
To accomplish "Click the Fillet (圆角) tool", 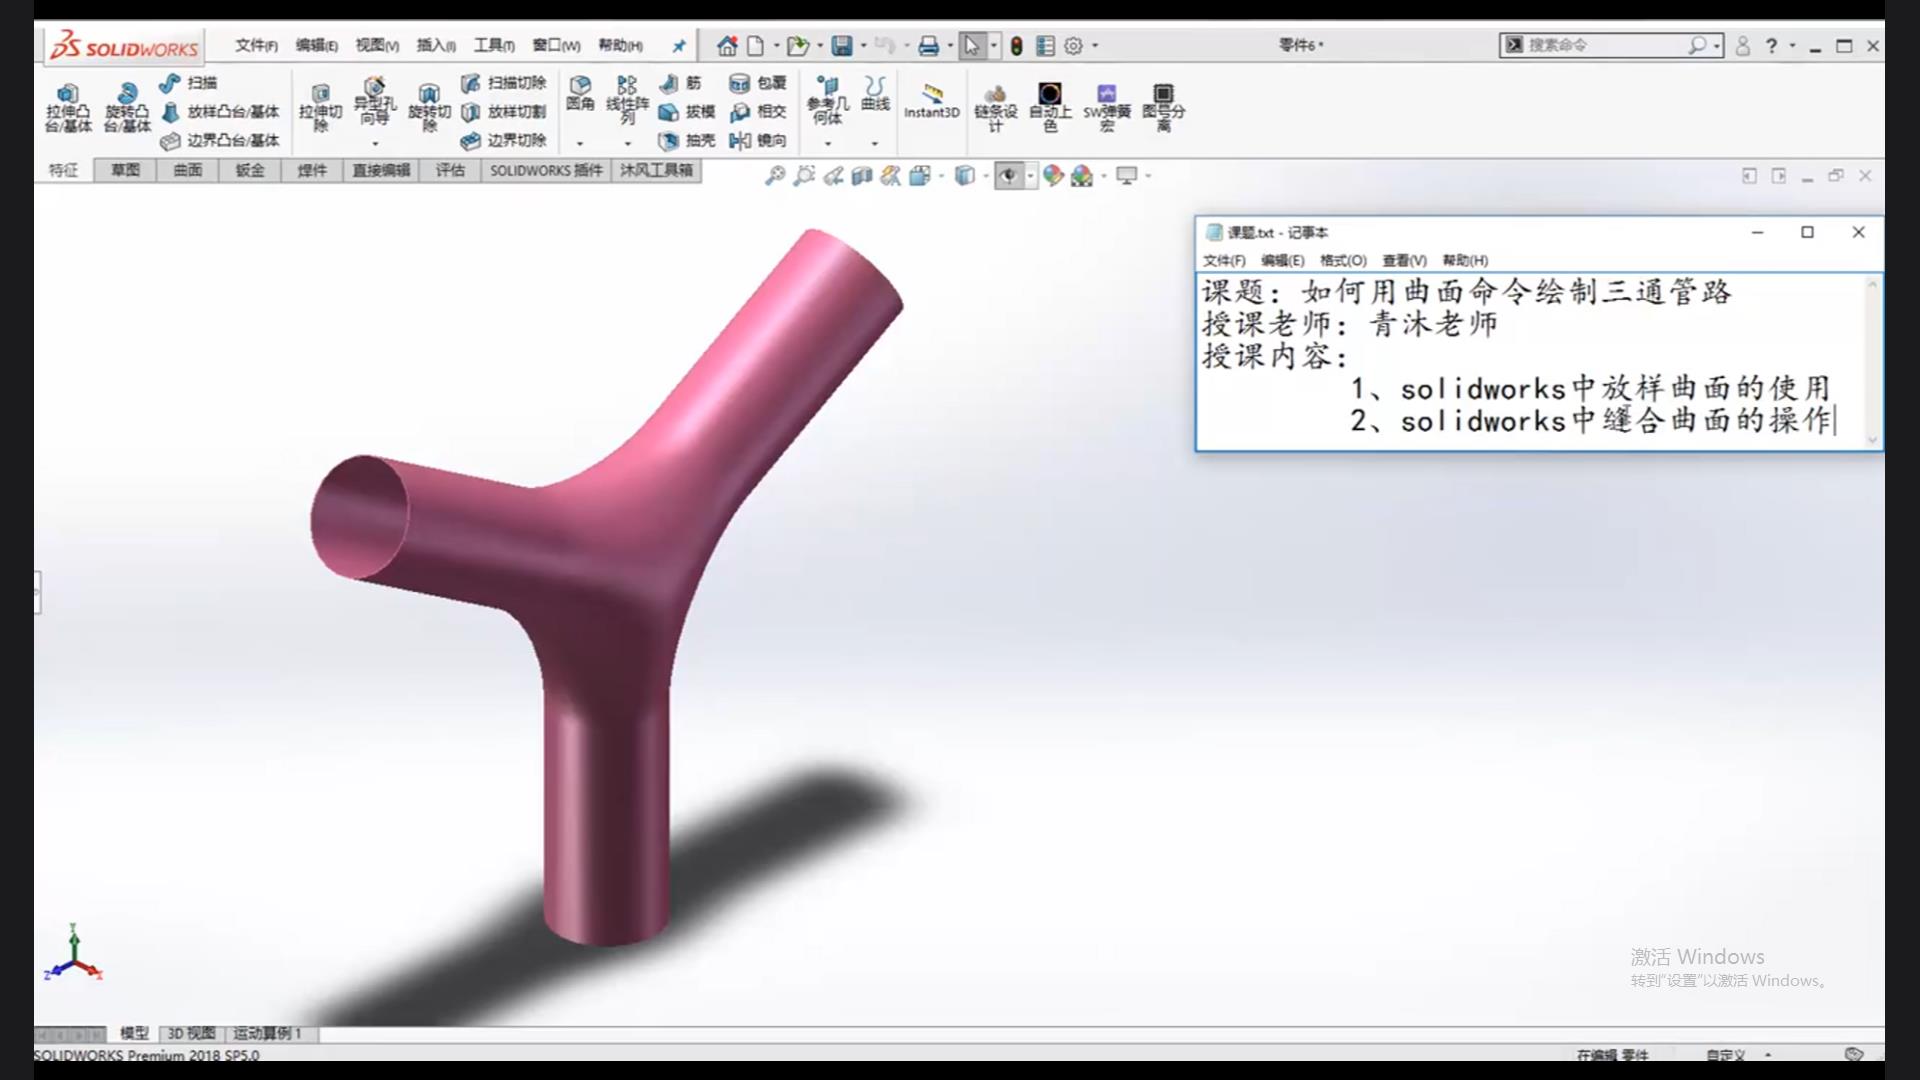I will tap(580, 94).
